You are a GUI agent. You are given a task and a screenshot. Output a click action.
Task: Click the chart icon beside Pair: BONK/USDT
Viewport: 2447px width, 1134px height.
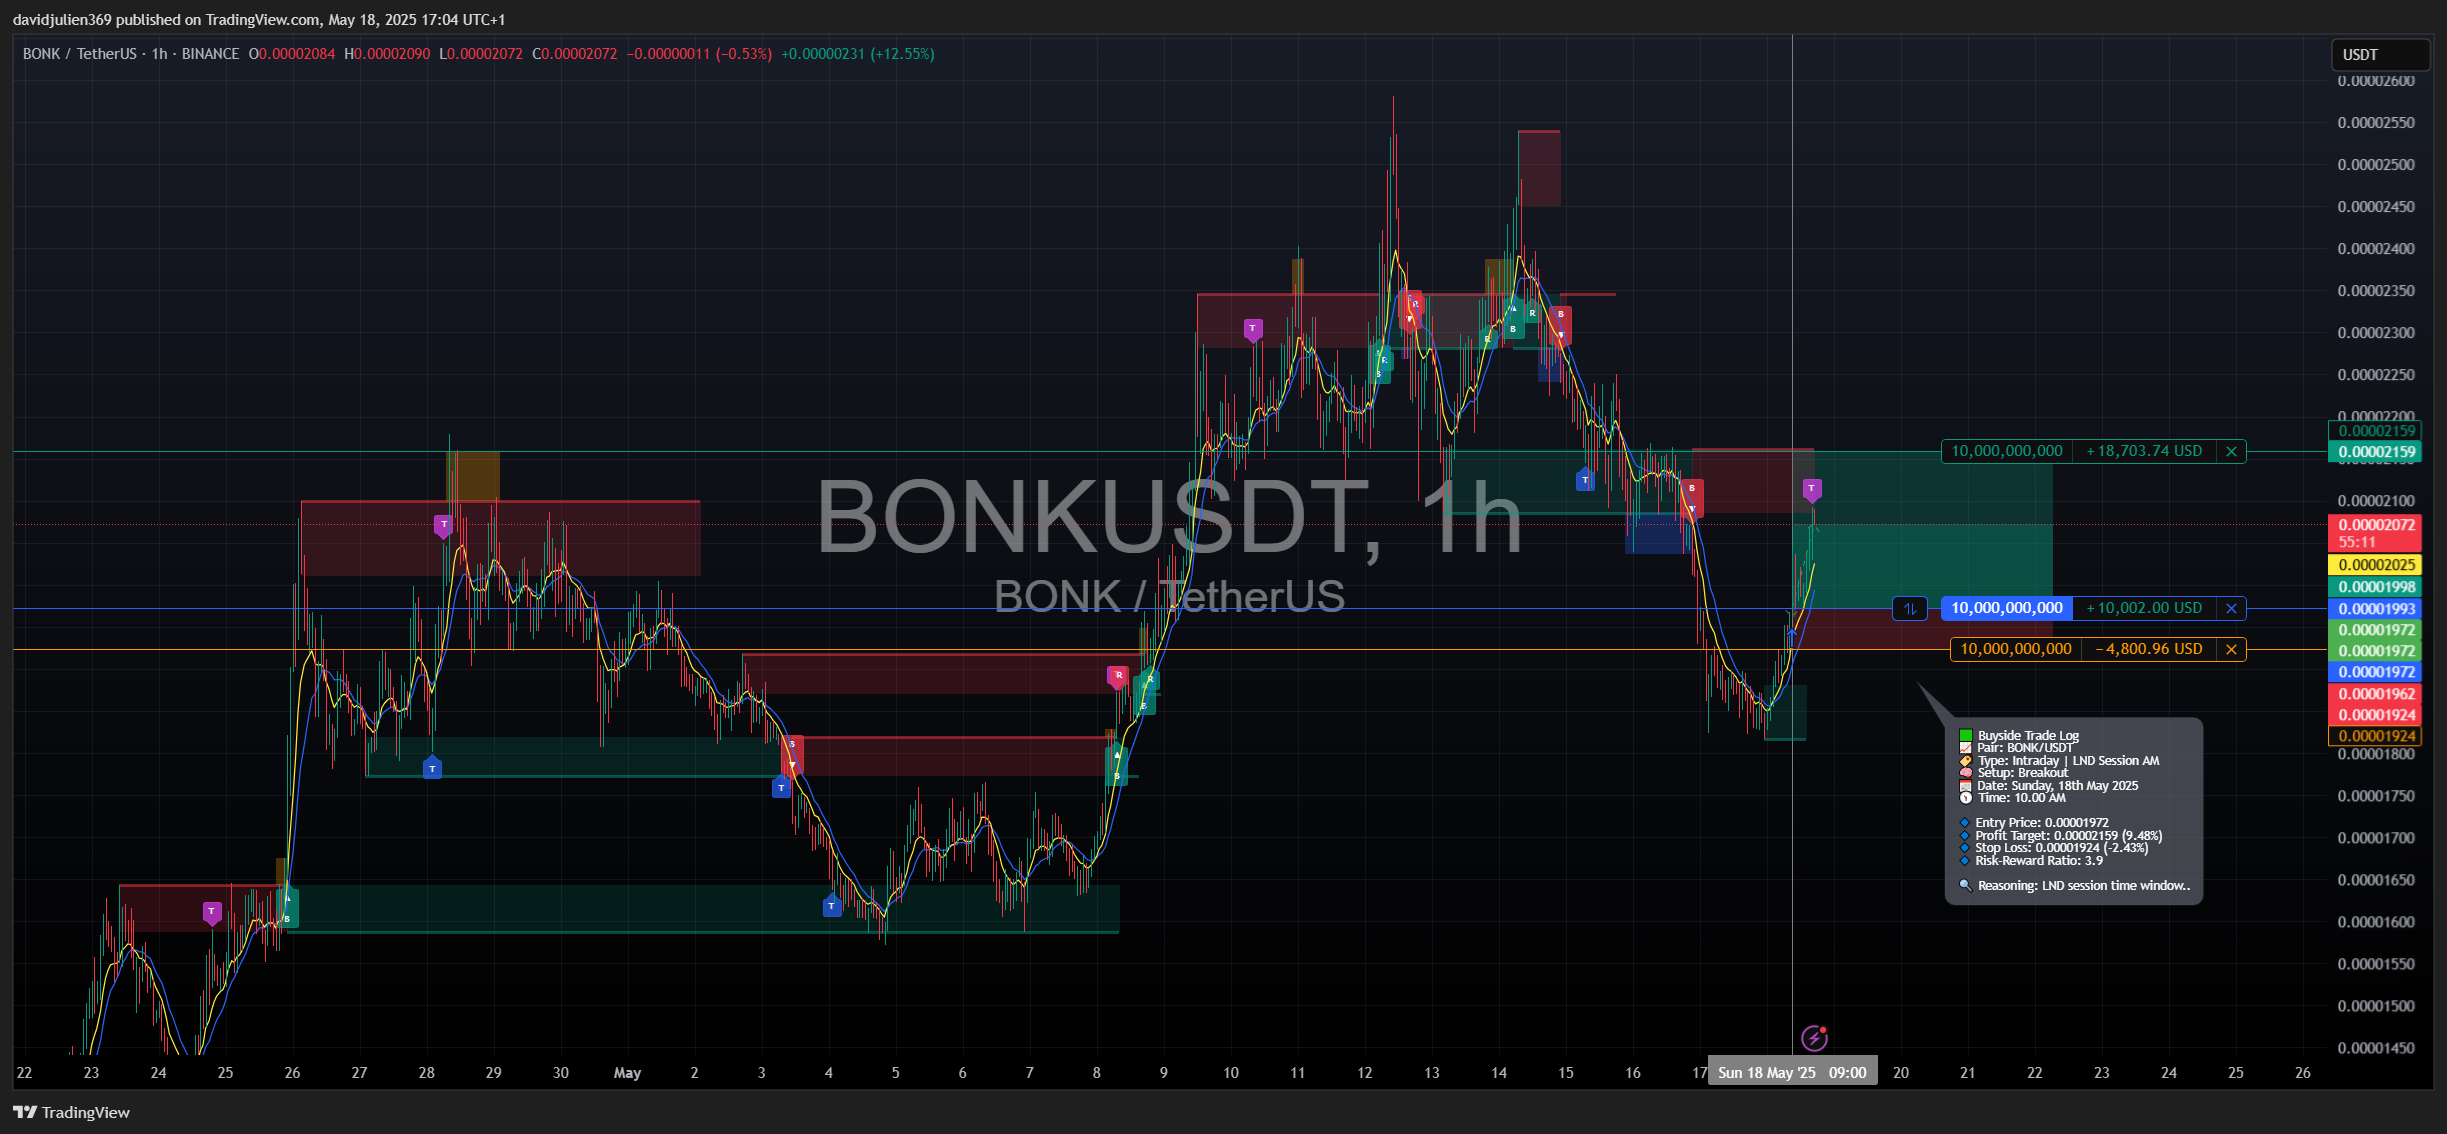click(x=1966, y=748)
